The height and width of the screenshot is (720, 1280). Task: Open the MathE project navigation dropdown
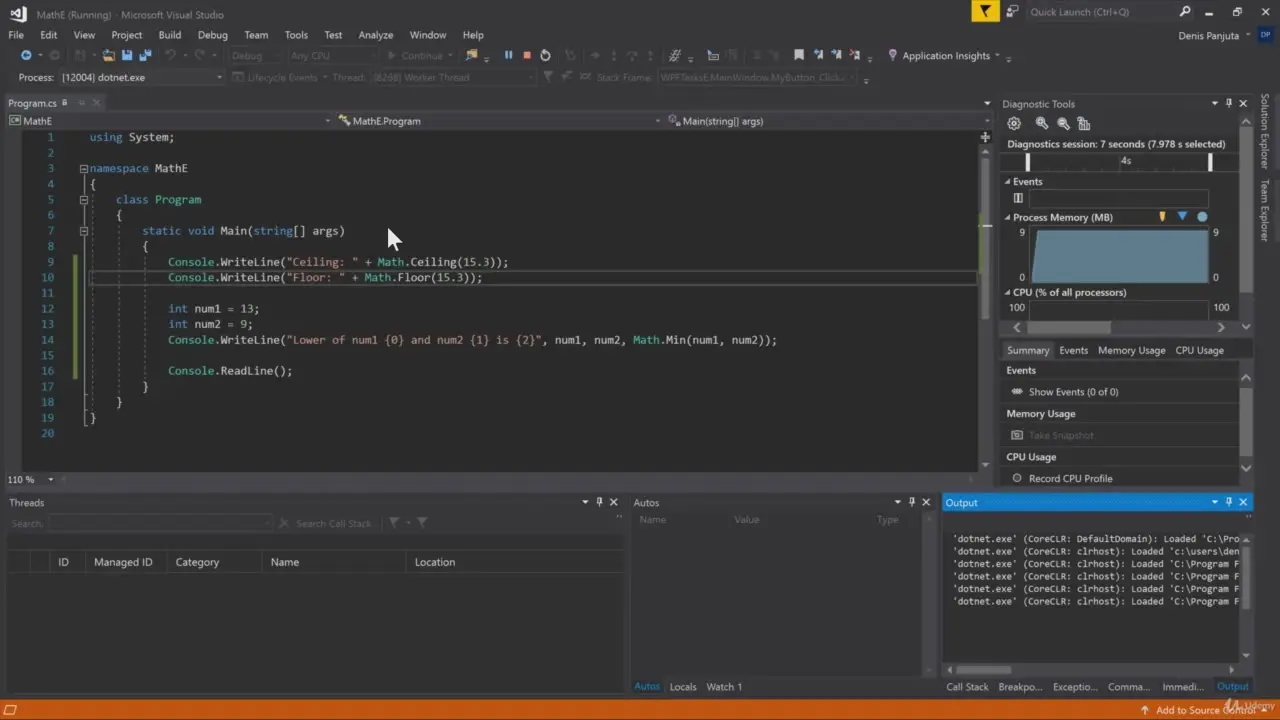(x=169, y=121)
